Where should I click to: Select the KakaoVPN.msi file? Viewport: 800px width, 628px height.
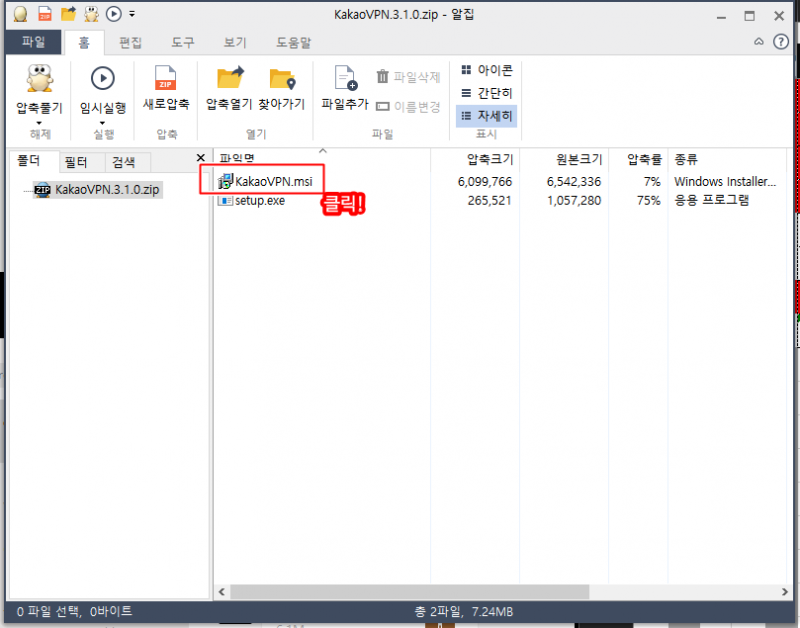pyautogui.click(x=273, y=181)
